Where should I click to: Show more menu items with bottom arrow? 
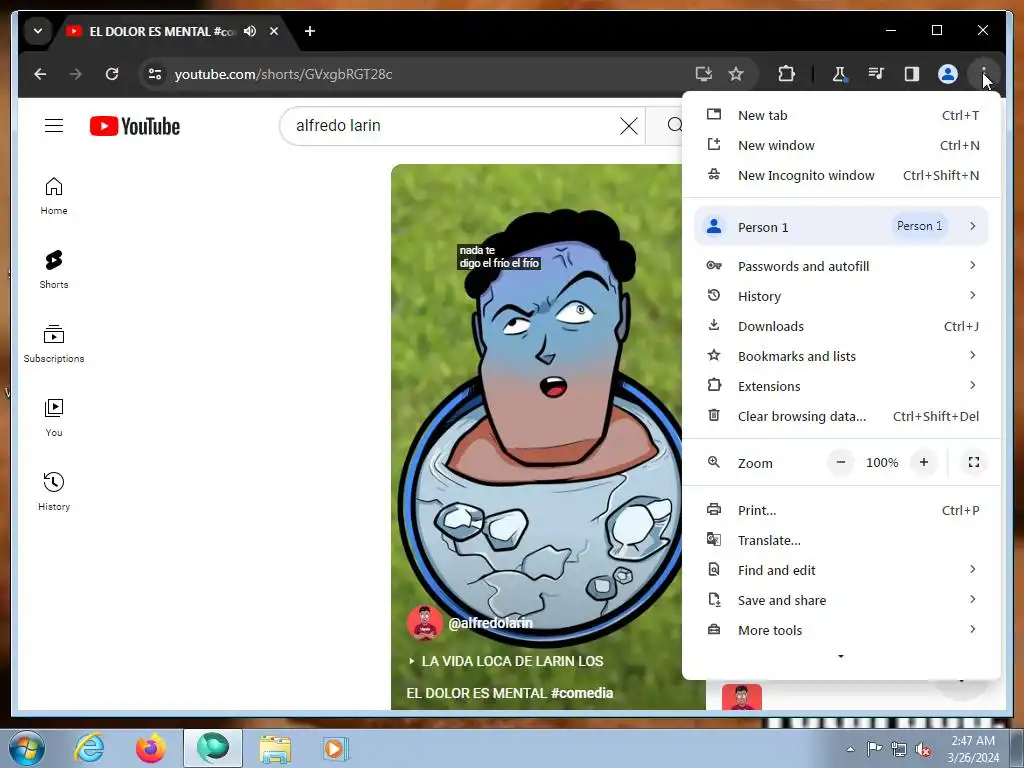tap(841, 656)
